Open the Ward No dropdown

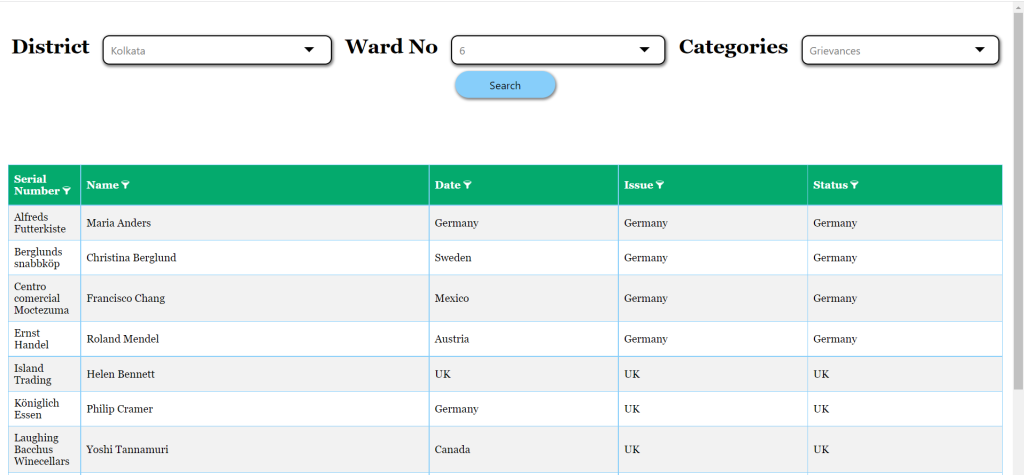tap(558, 50)
